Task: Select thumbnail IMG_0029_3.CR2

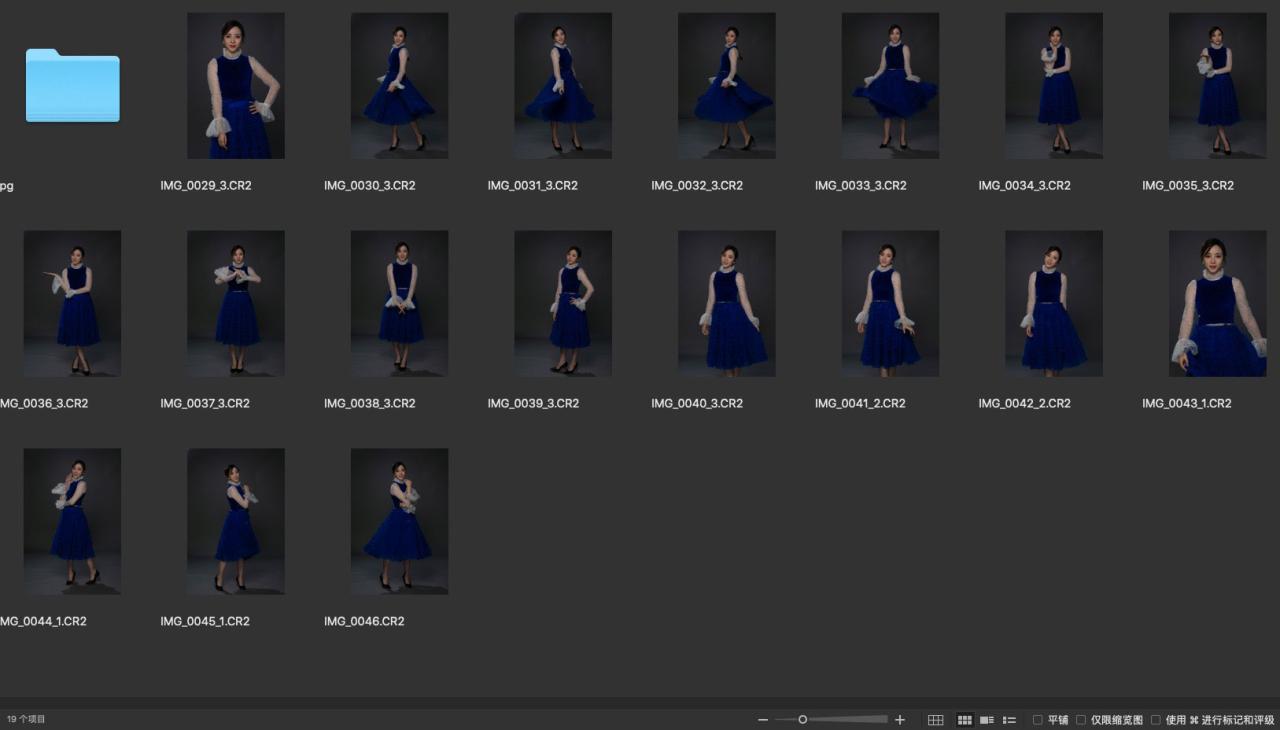Action: click(236, 86)
